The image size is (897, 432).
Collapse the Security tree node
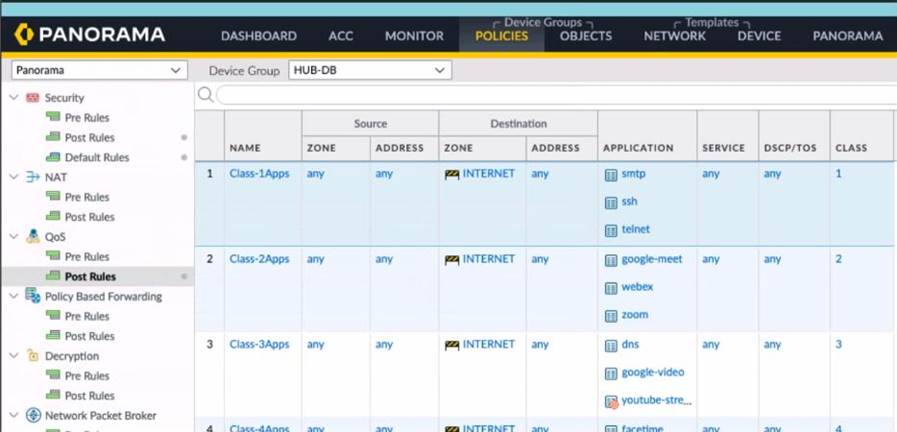pos(13,98)
